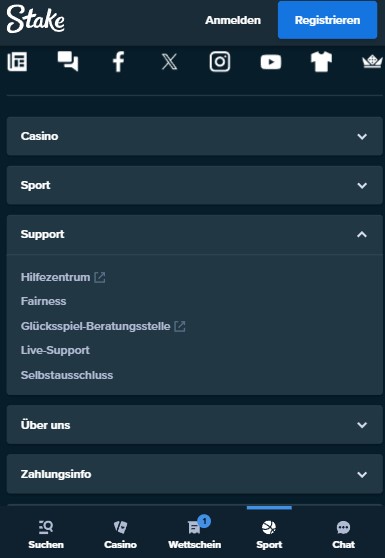Open the Instagram icon
Screen dimensions: 385x558
pyautogui.click(x=220, y=62)
